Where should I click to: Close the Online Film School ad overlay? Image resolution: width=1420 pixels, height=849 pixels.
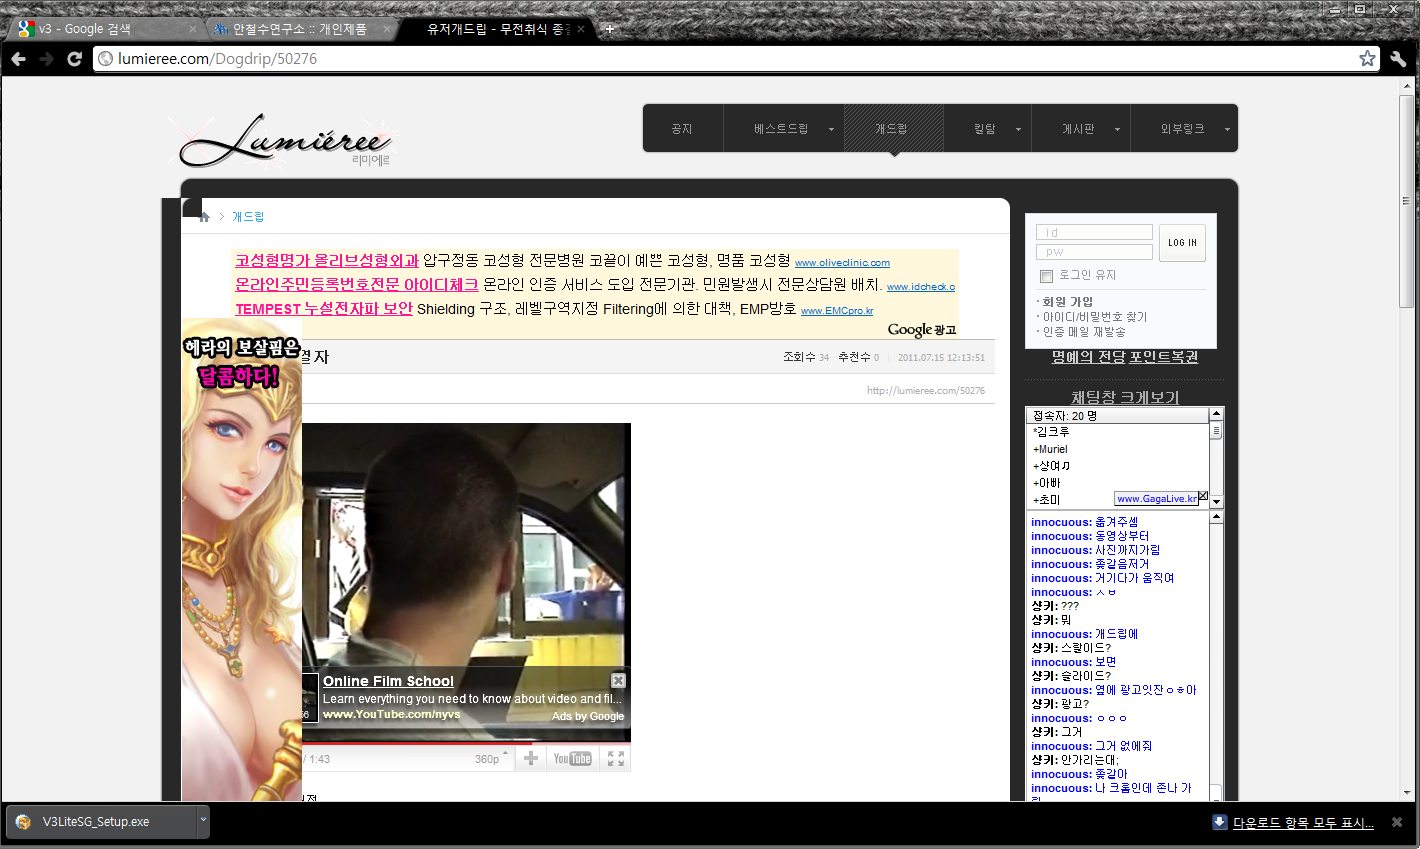pyautogui.click(x=618, y=680)
